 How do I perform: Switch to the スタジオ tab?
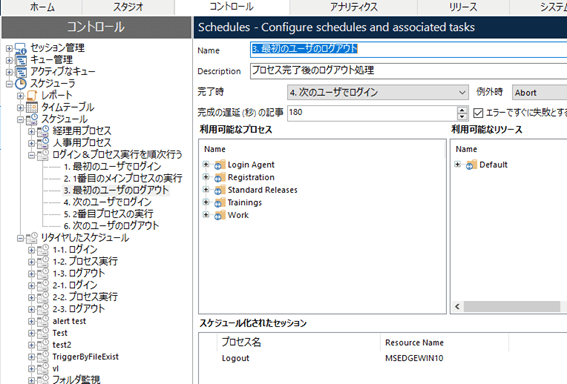click(128, 7)
